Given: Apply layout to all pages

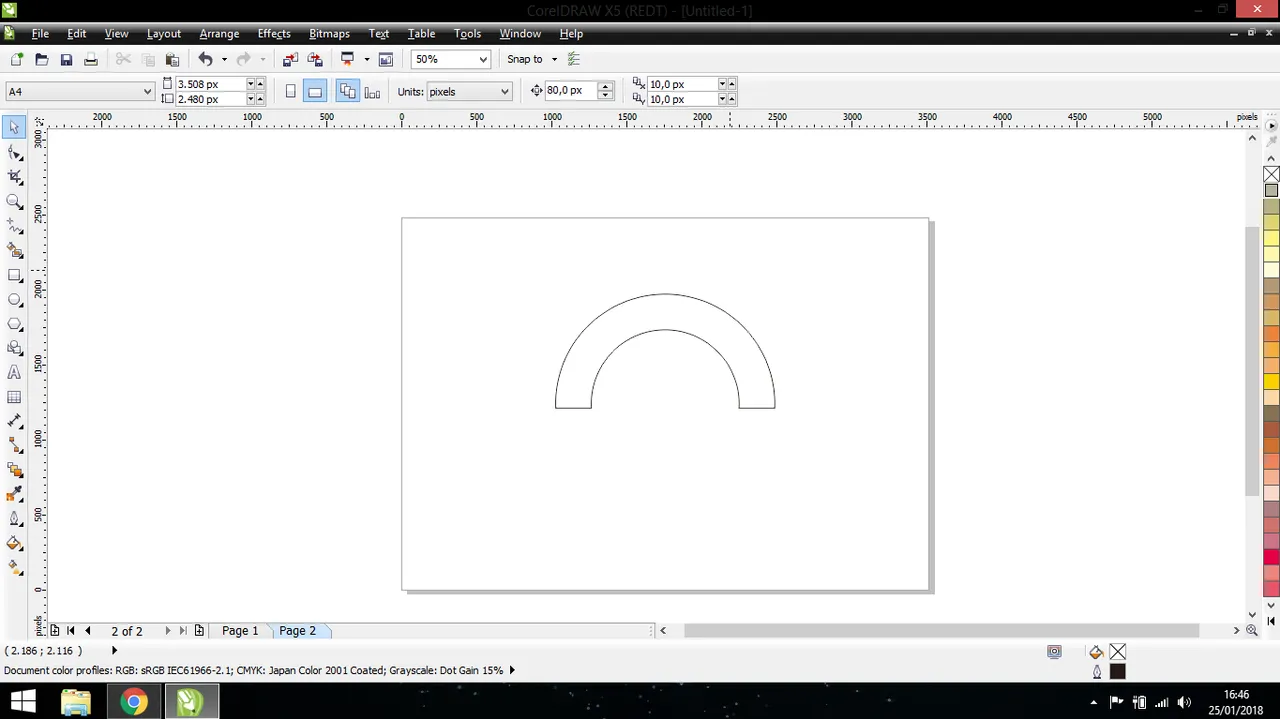Looking at the screenshot, I should coord(347,91).
